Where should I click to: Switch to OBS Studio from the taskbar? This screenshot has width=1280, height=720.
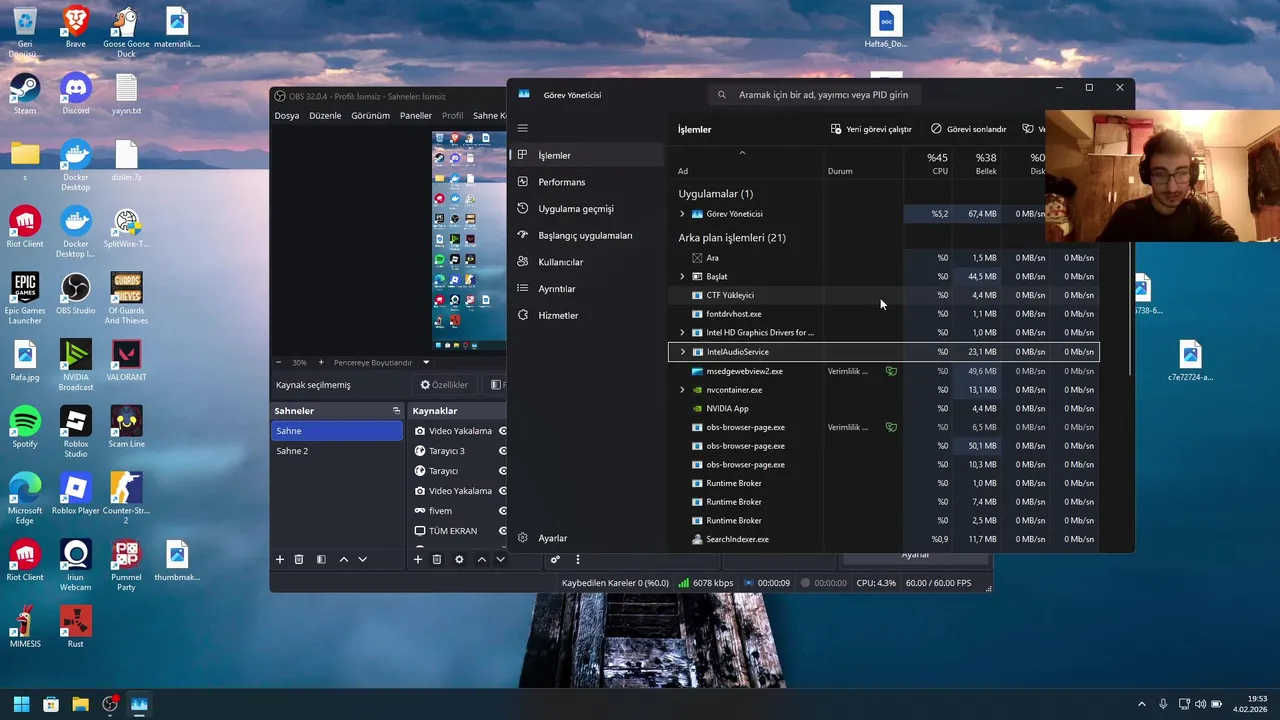(110, 704)
